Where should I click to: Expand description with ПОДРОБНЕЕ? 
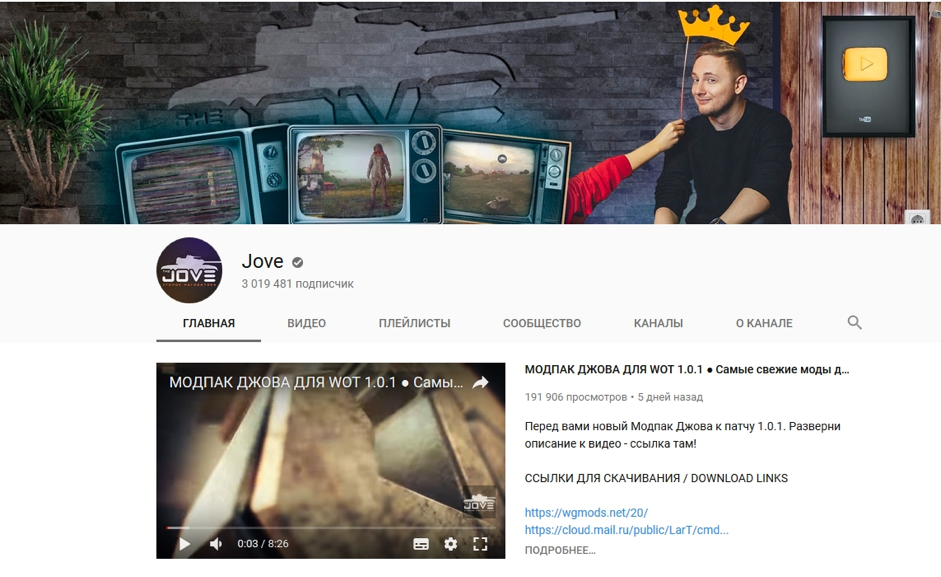click(x=560, y=550)
